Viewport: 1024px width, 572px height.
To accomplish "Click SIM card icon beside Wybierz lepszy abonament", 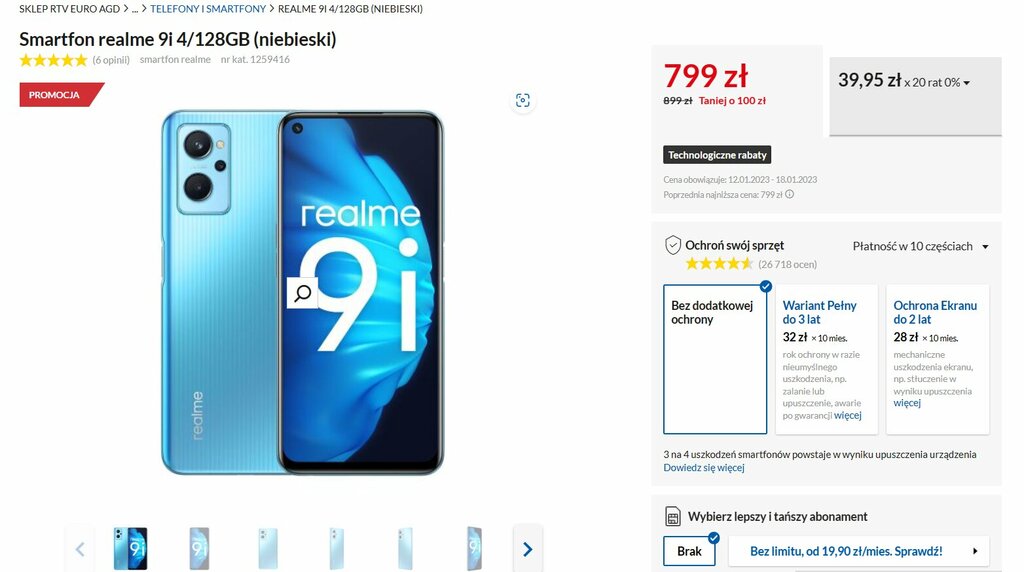I will pyautogui.click(x=673, y=516).
